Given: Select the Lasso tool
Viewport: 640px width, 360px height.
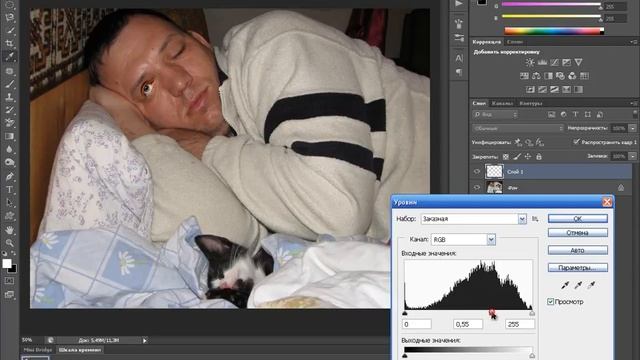Looking at the screenshot, I should click(x=9, y=18).
